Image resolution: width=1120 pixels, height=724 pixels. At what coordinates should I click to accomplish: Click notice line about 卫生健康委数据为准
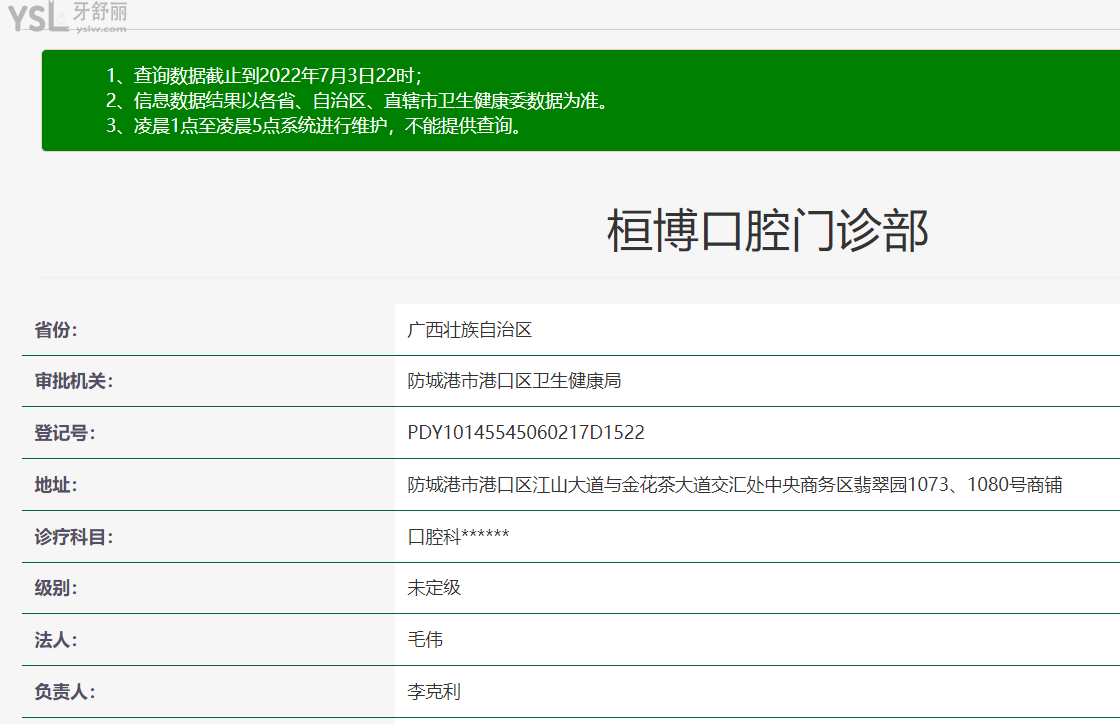(357, 101)
